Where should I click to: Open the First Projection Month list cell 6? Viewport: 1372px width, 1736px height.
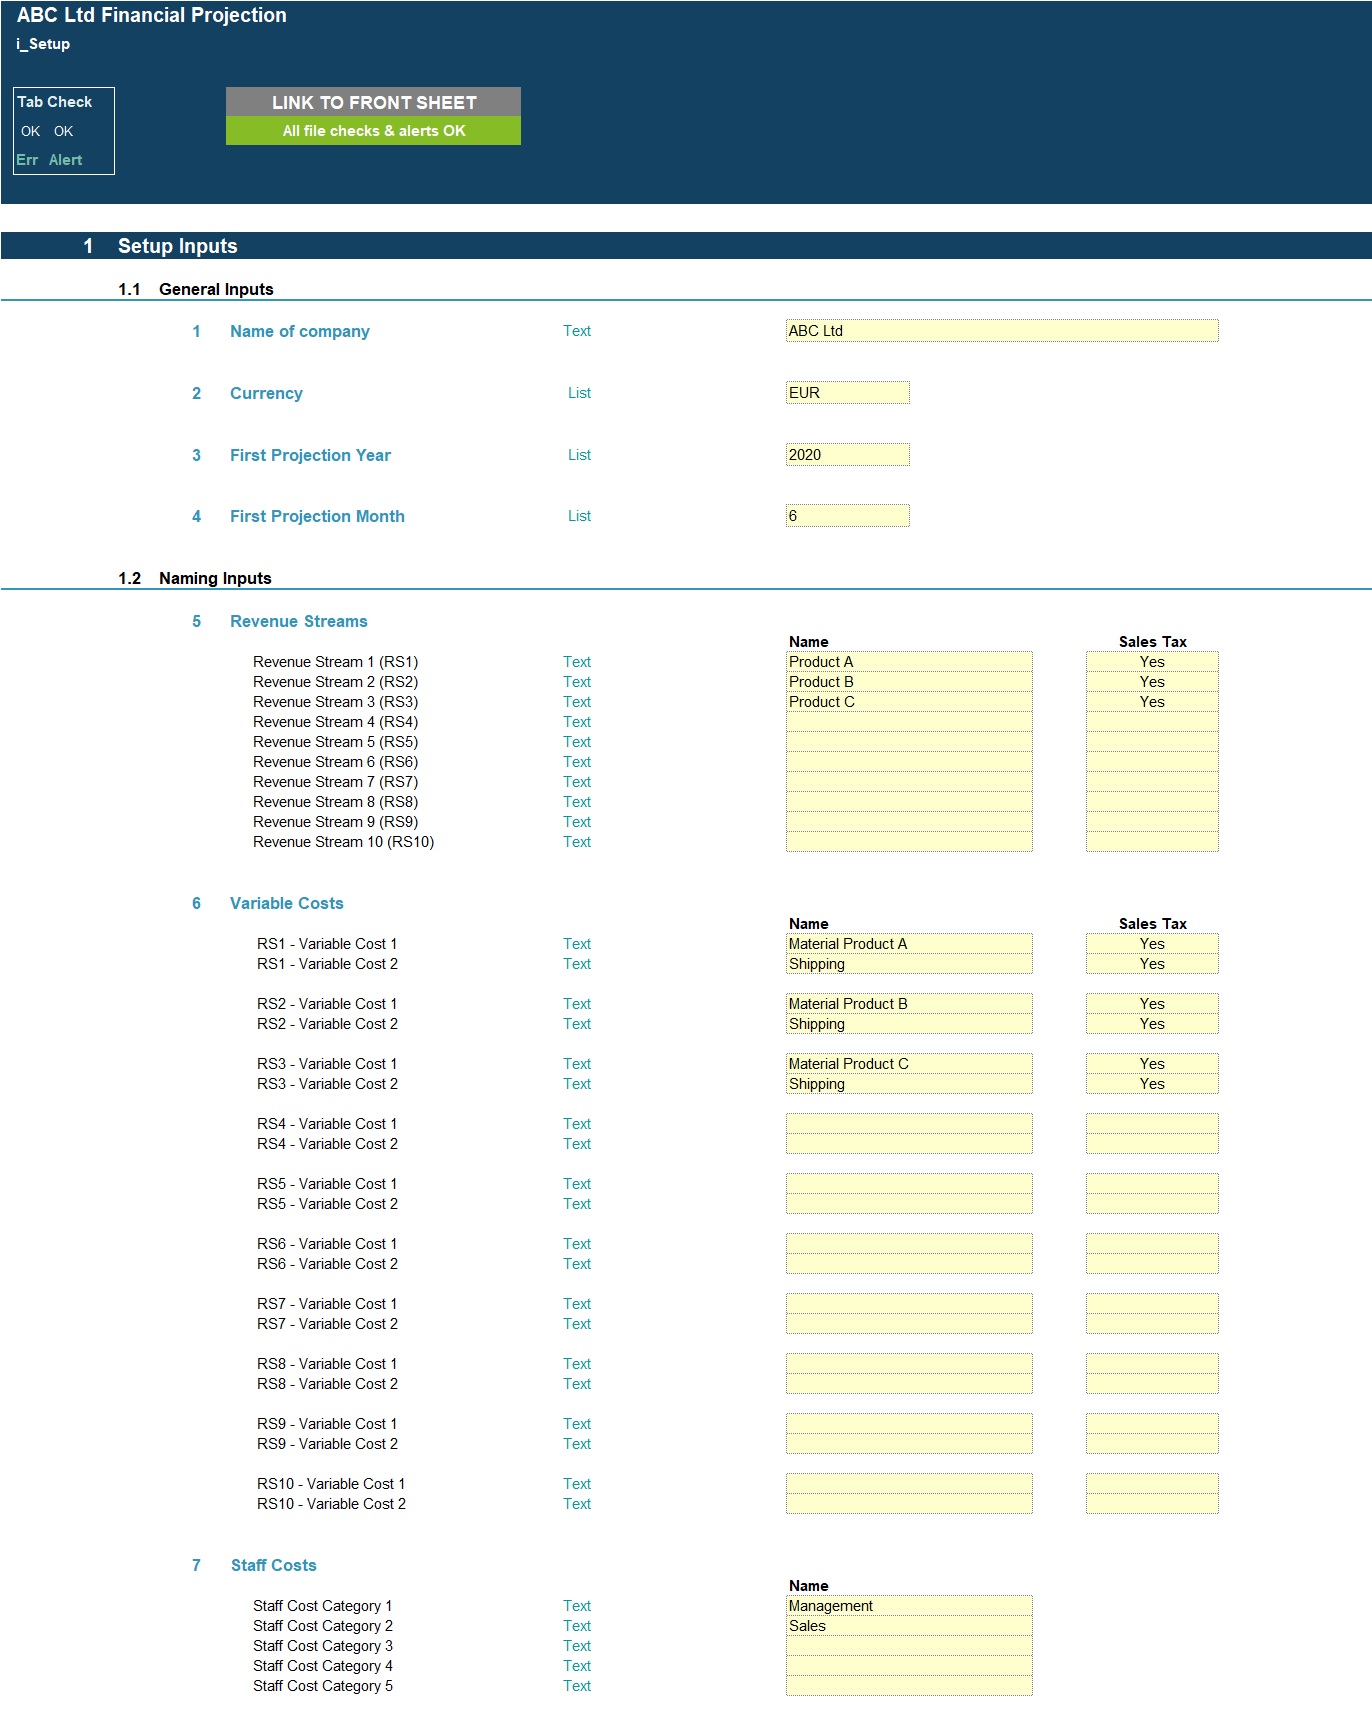coord(848,516)
